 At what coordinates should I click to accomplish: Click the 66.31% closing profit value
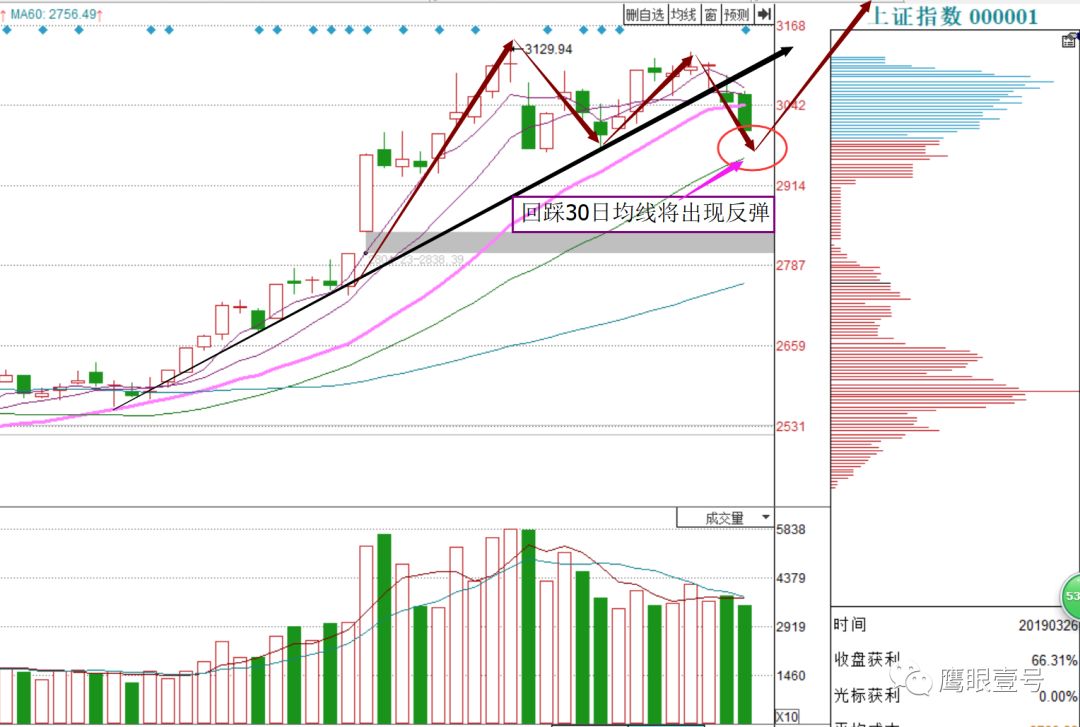coord(1054,660)
